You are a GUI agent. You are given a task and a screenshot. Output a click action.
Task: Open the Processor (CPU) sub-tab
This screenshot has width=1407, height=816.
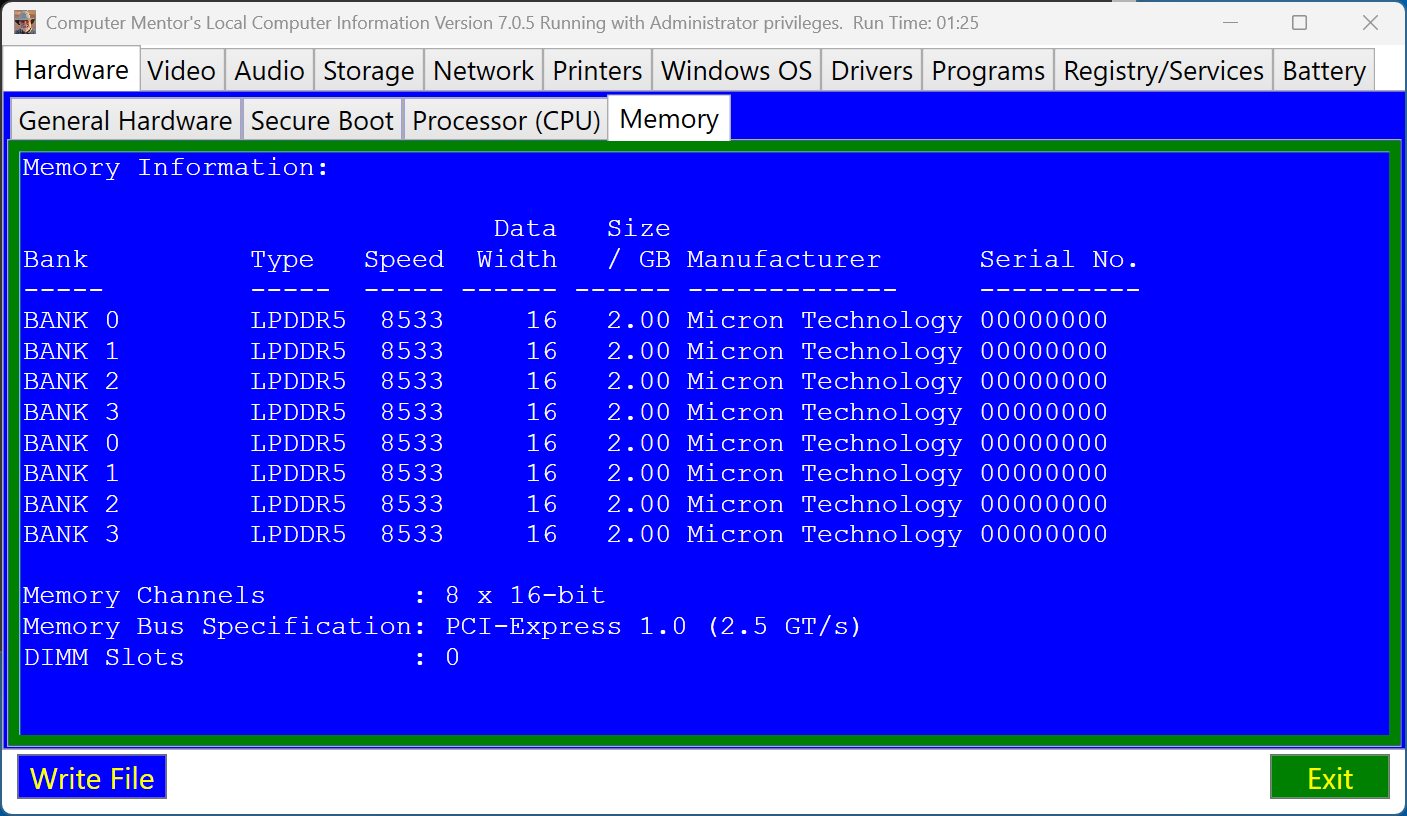coord(506,120)
